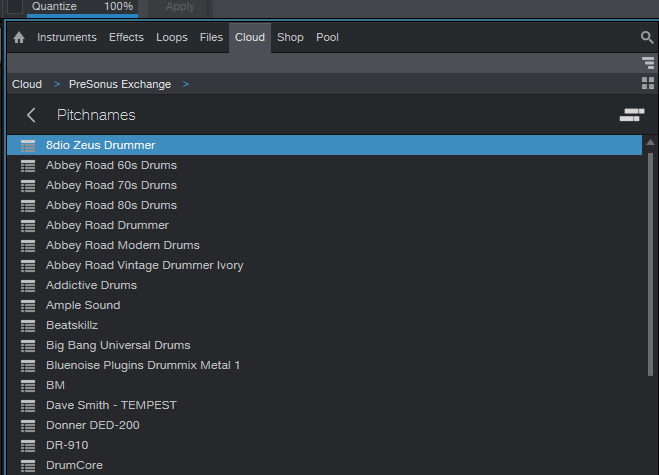659x475 pixels.
Task: Select Dave Smith - TEMPEST
Action: pyautogui.click(x=324, y=406)
